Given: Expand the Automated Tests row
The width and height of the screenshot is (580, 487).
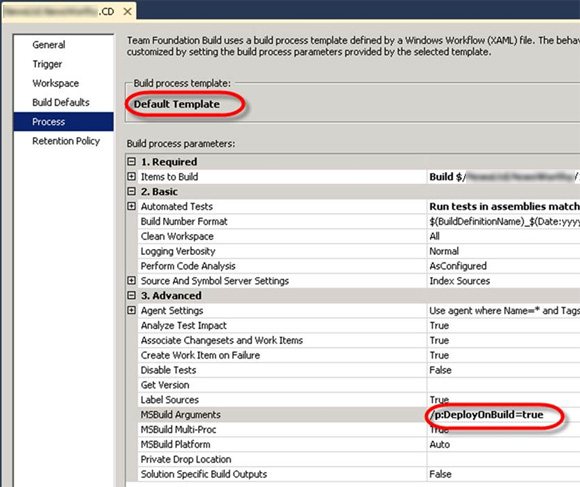Looking at the screenshot, I should click(x=131, y=206).
